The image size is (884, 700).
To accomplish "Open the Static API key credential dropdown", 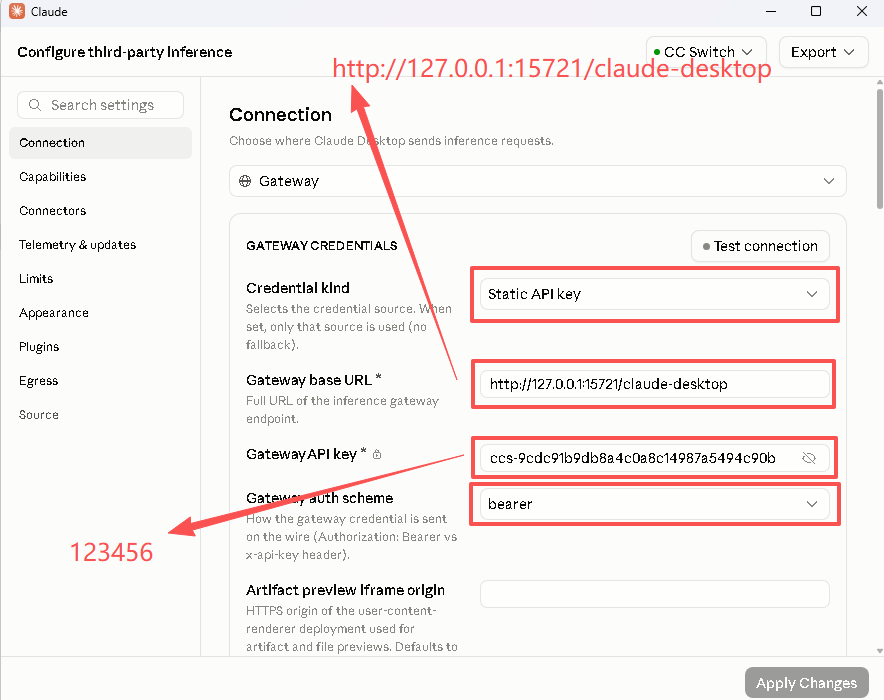I will 654,294.
